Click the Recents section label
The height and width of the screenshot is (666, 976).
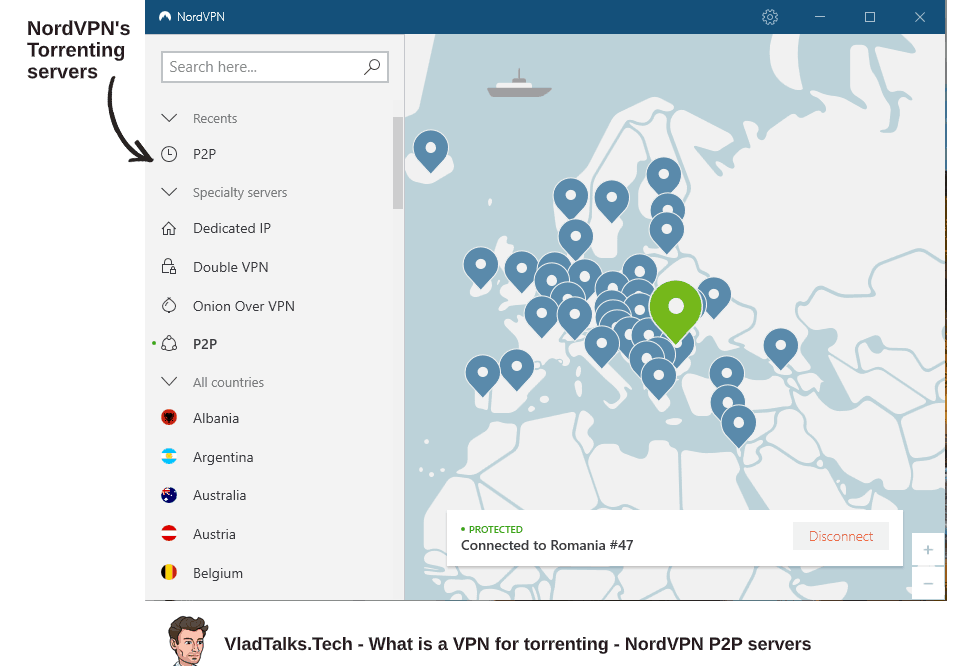click(x=215, y=118)
